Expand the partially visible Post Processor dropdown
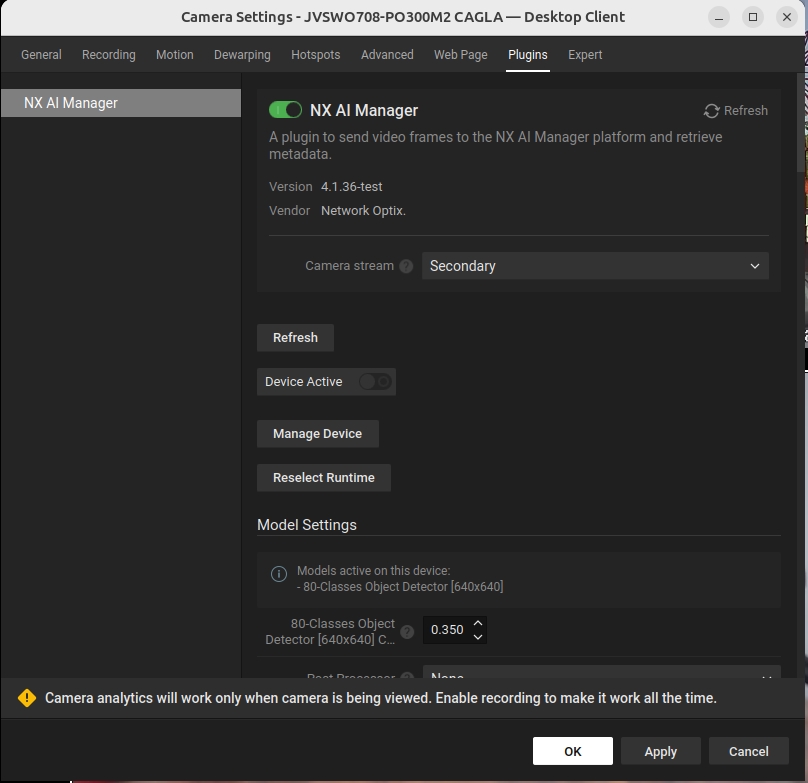The height and width of the screenshot is (783, 808). [601, 672]
